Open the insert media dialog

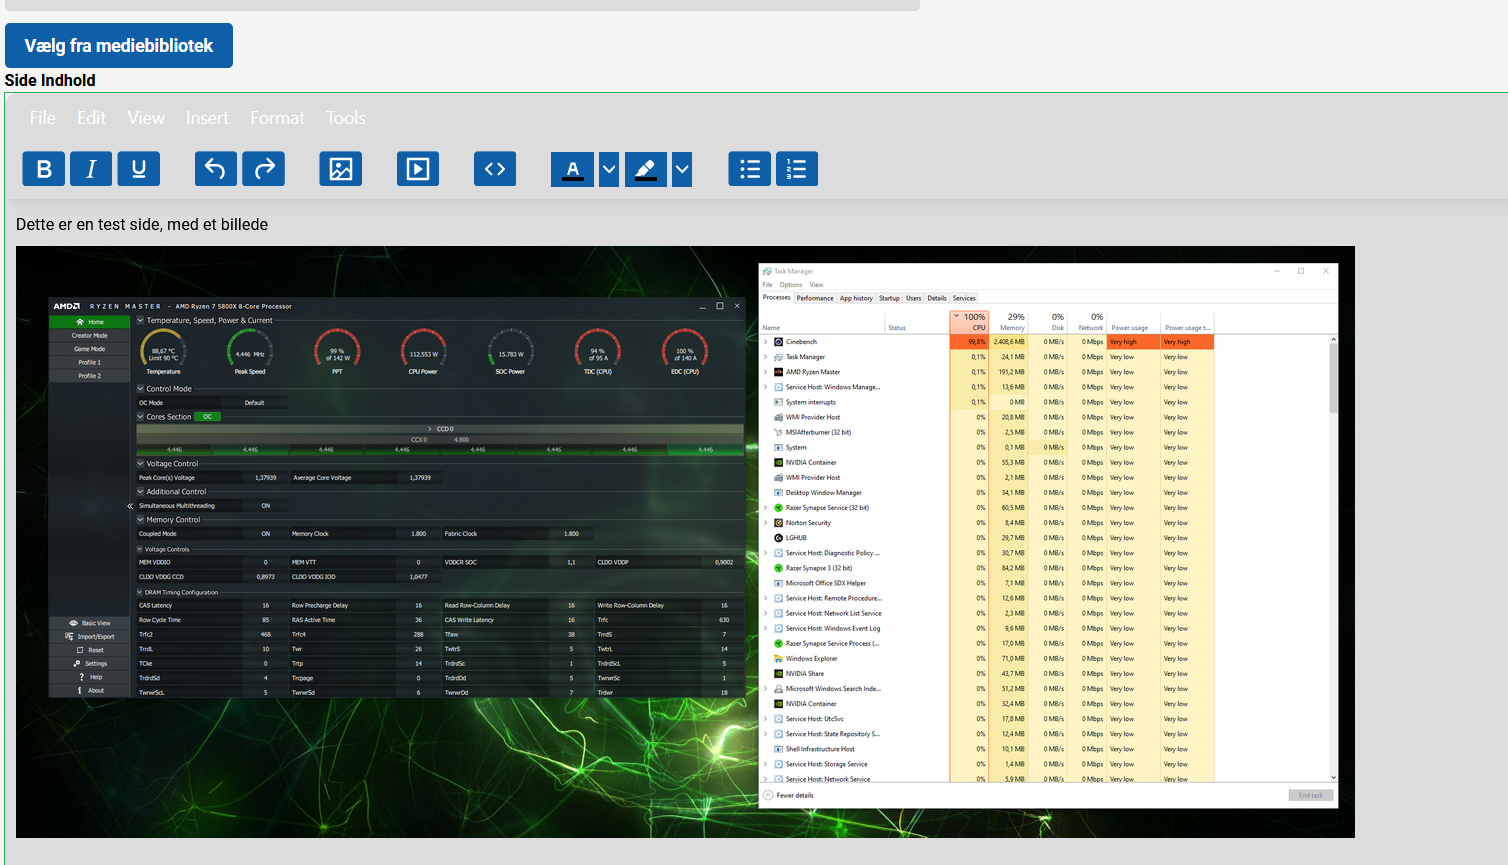[x=418, y=169]
